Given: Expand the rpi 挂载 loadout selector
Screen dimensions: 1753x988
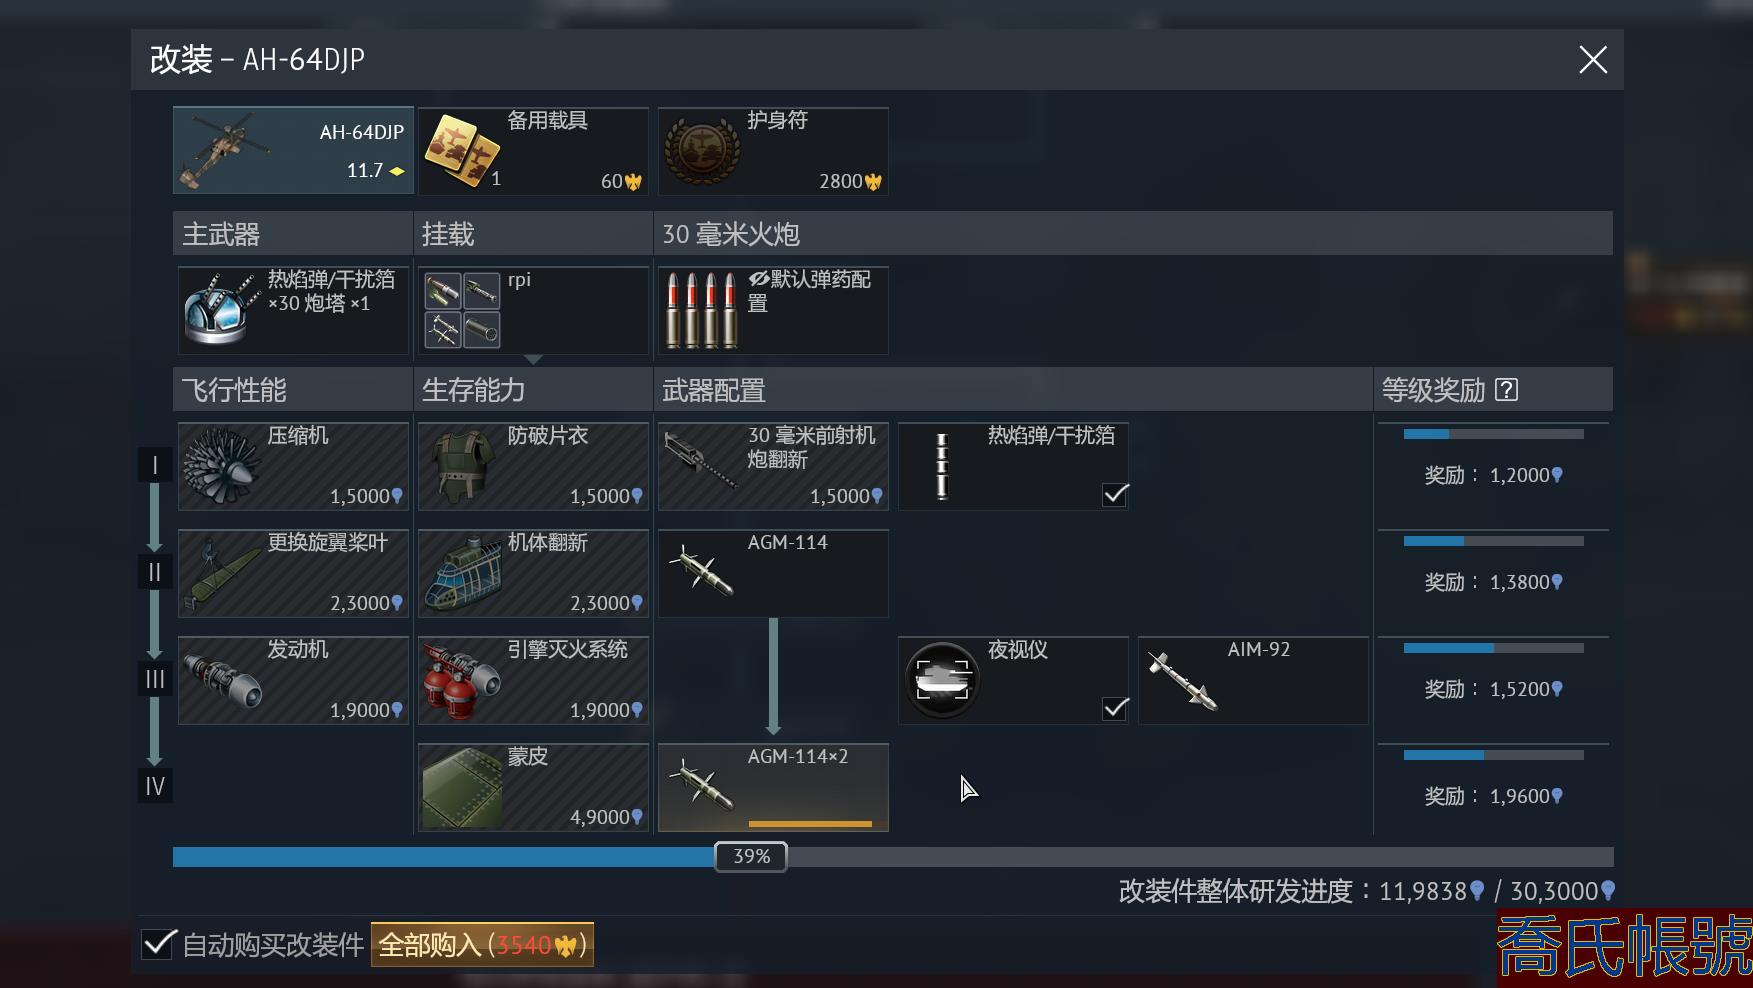Looking at the screenshot, I should pos(533,310).
